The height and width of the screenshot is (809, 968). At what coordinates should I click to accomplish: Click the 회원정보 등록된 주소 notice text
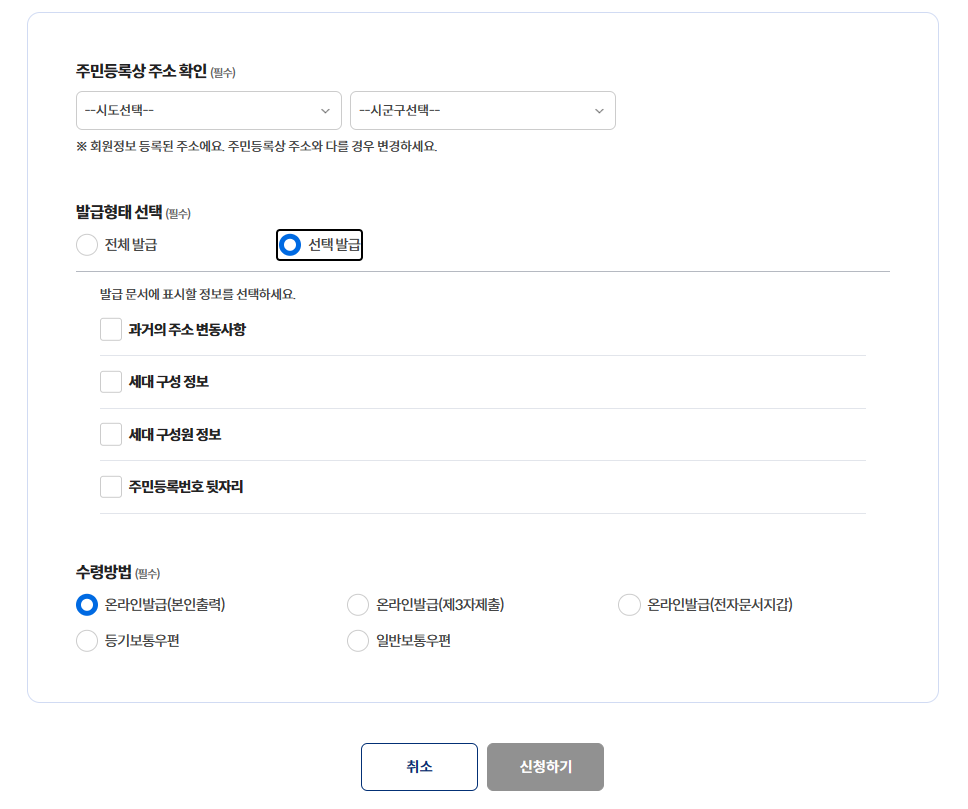click(x=257, y=146)
